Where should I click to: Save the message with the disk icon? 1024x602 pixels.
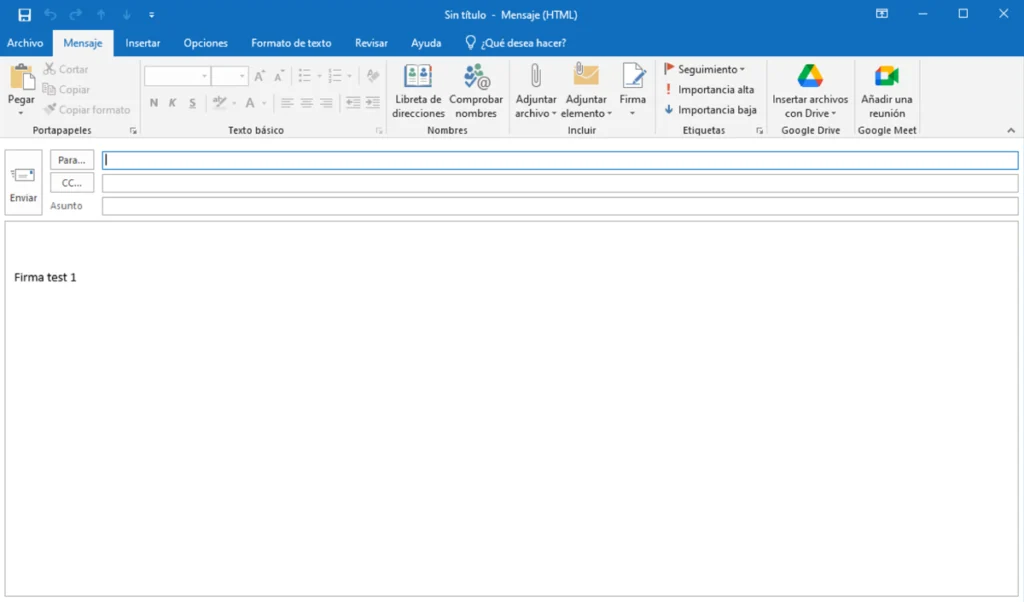(x=25, y=15)
